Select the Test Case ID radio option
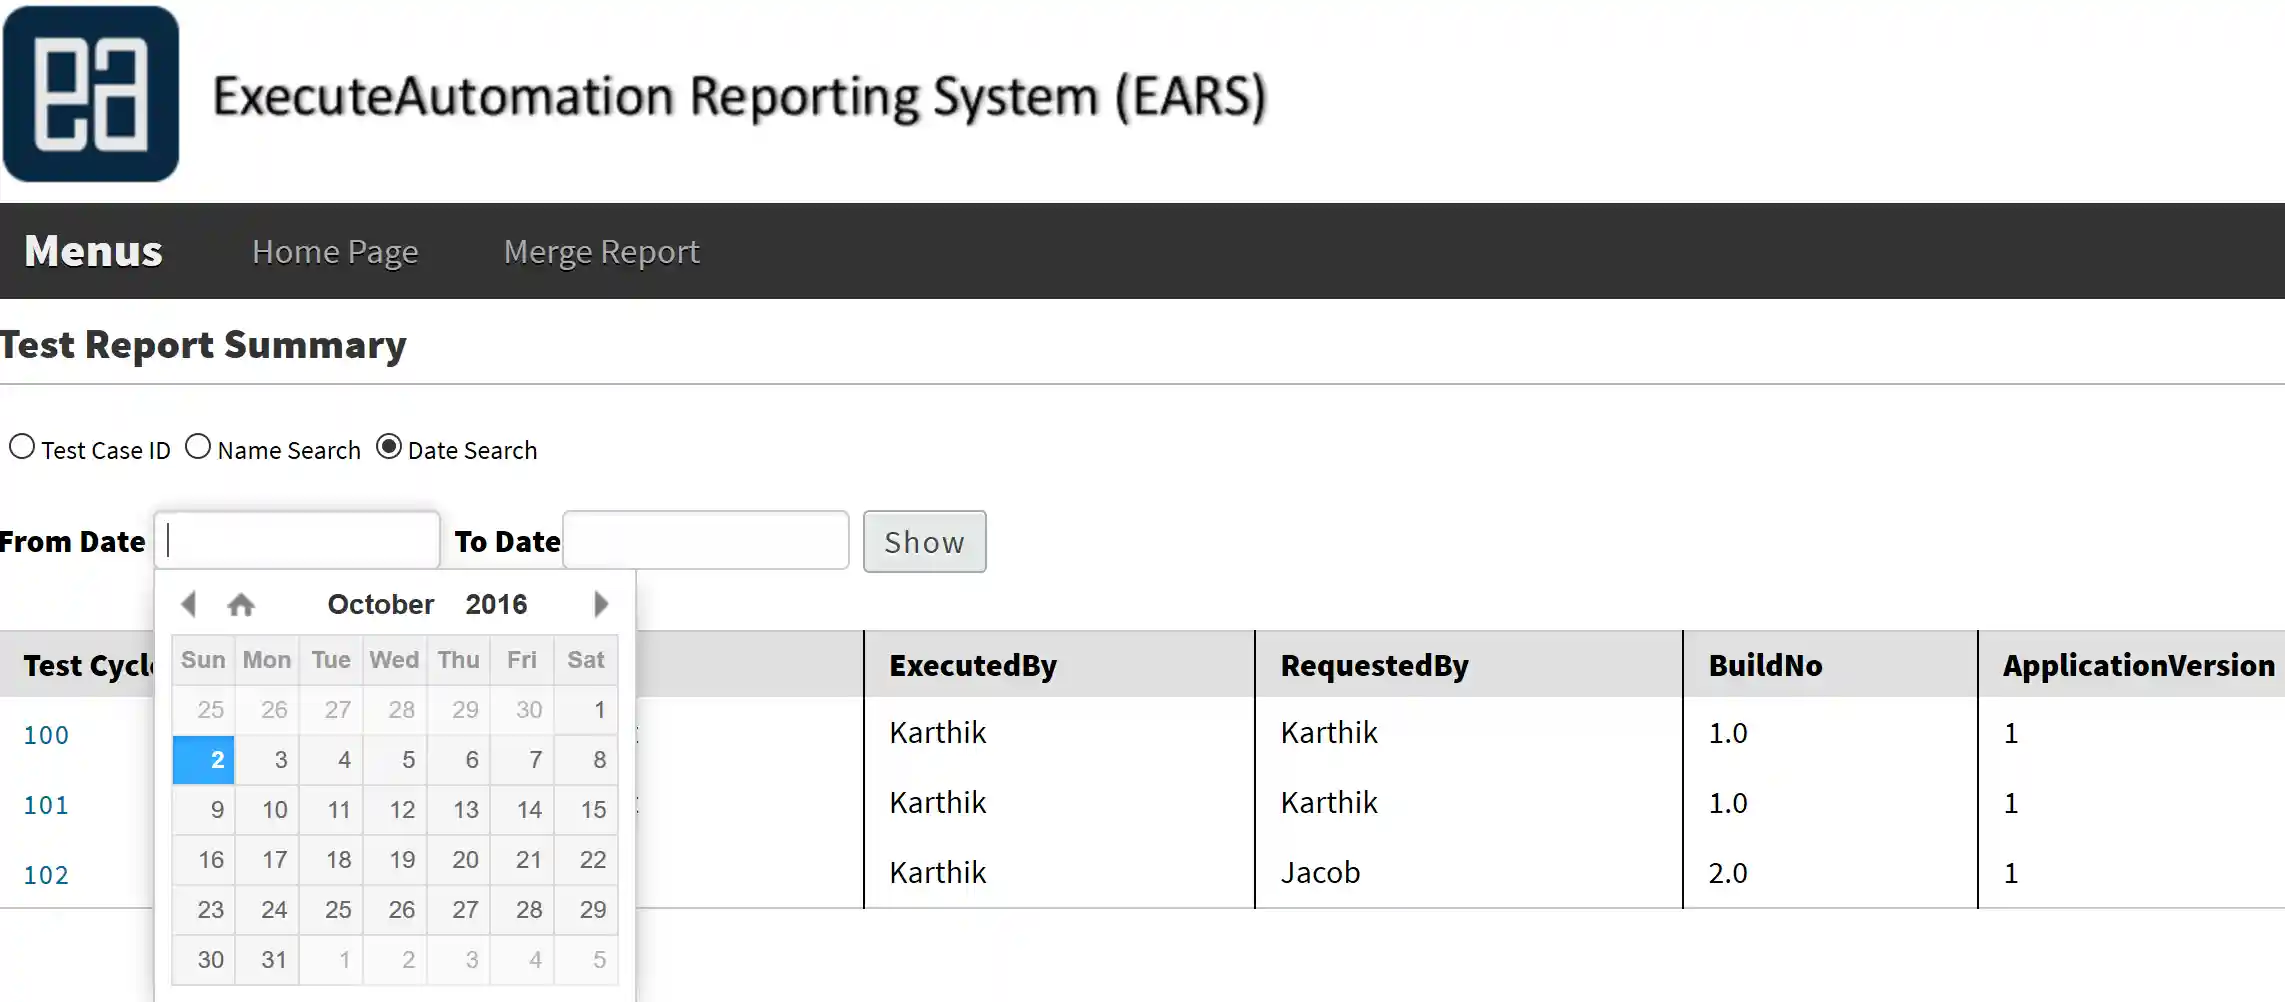 click(22, 447)
